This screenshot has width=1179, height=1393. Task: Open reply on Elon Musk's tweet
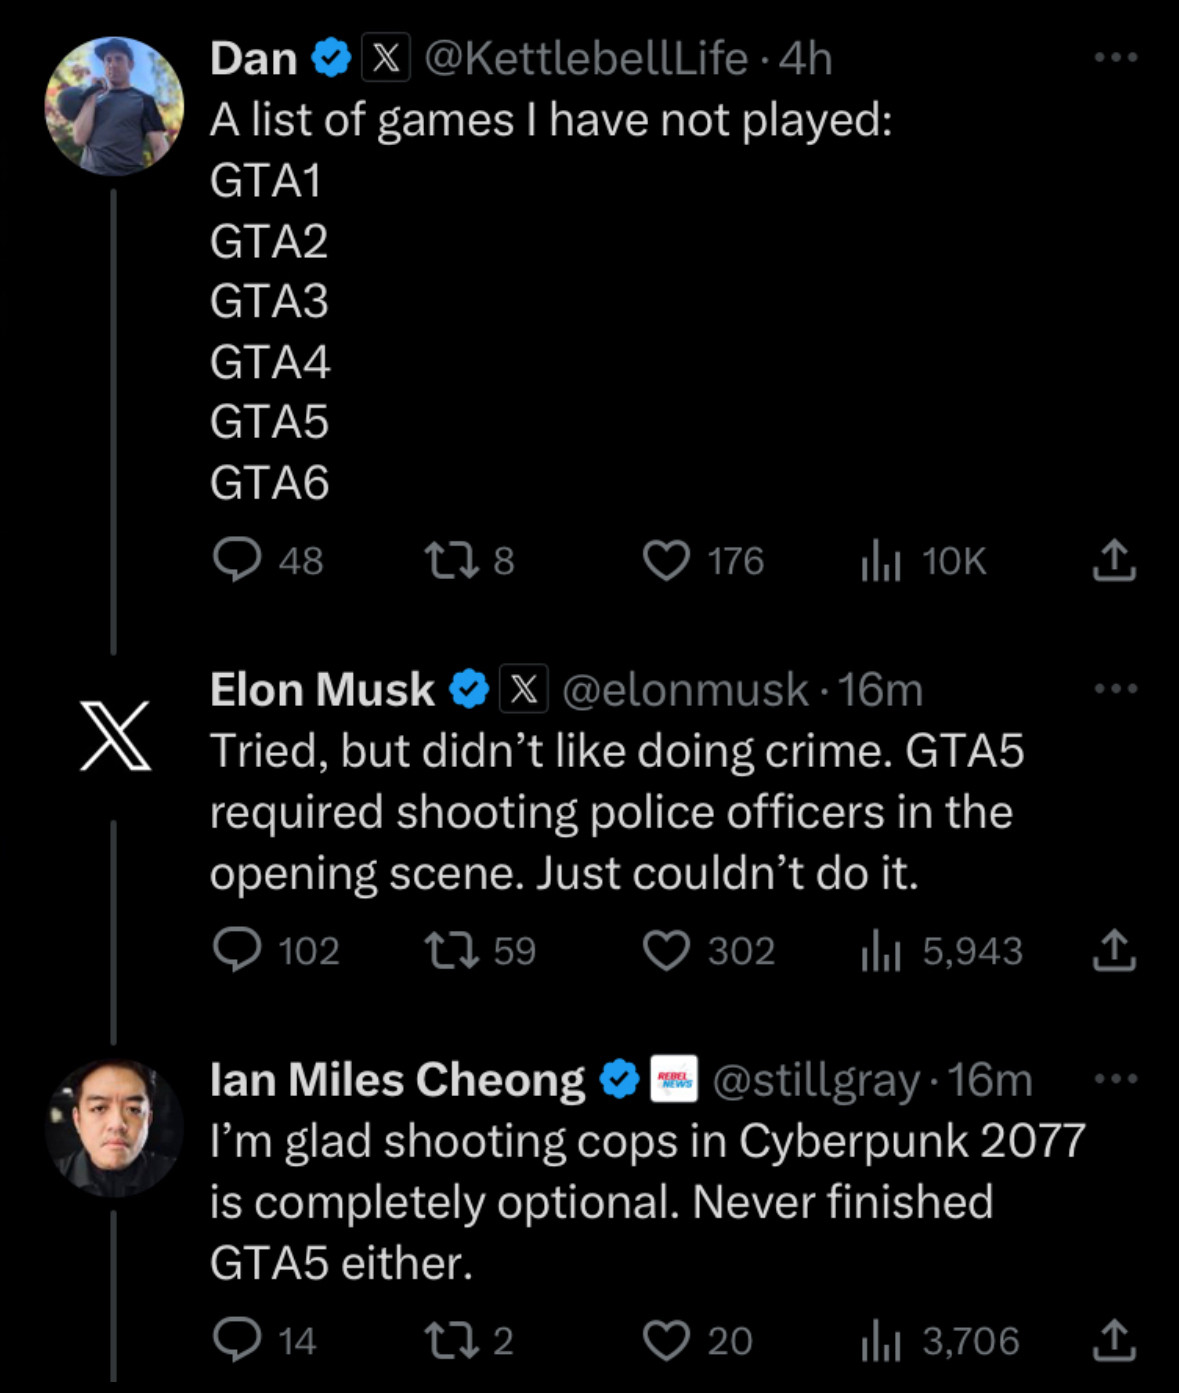point(237,950)
